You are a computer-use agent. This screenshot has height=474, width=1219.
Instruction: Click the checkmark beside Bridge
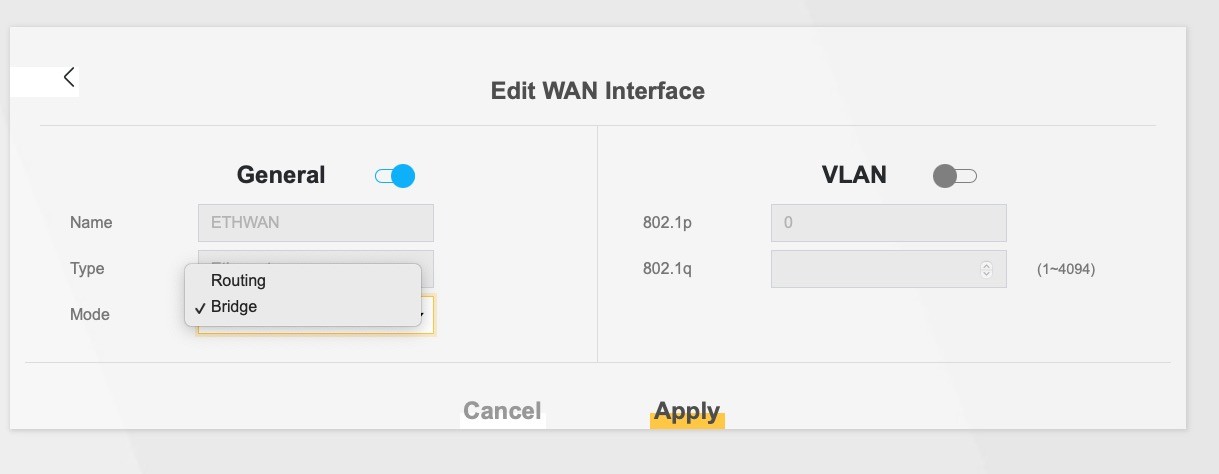coord(201,308)
